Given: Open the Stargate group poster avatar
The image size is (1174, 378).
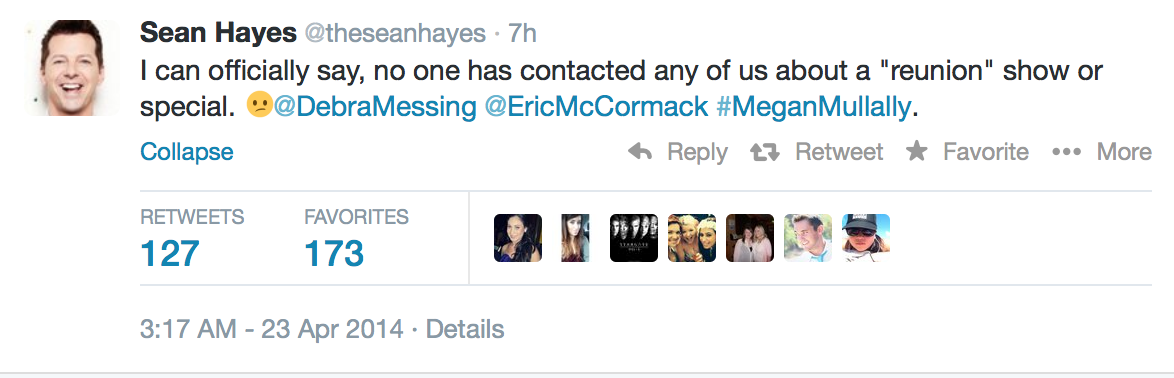Looking at the screenshot, I should [x=633, y=238].
